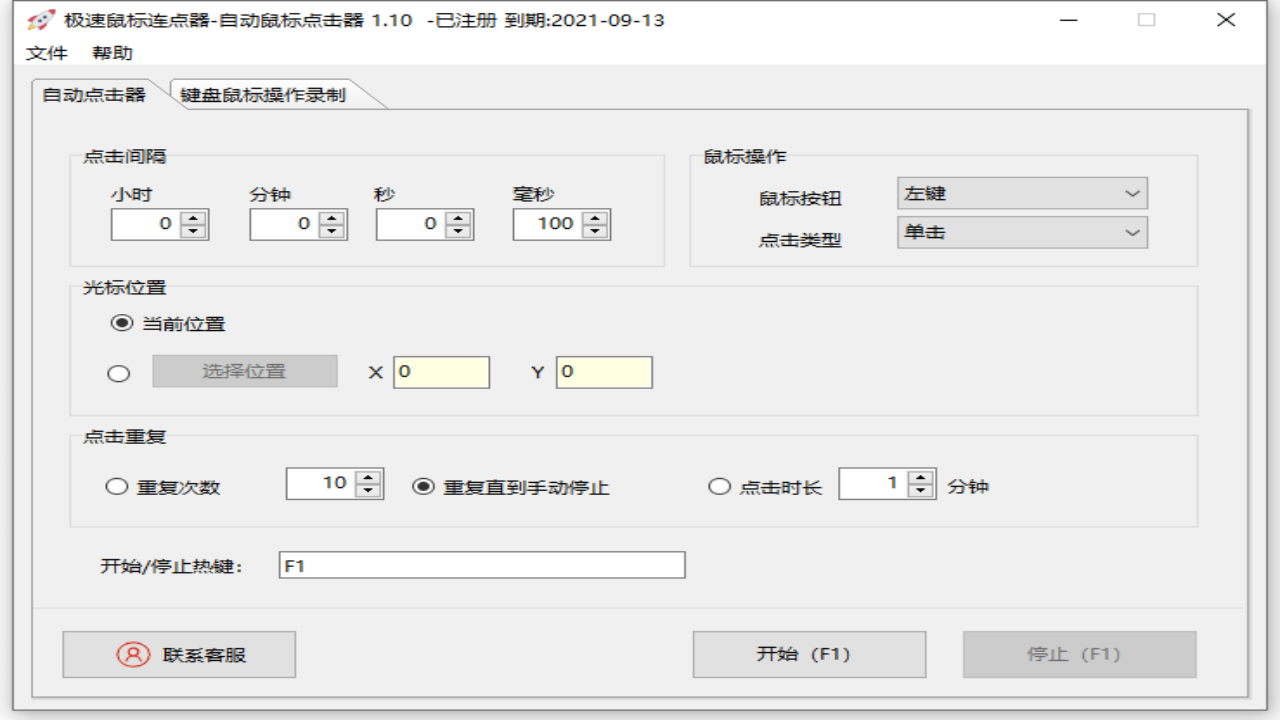1280x720 pixels.
Task: Open the 帮助 menu
Action: point(112,53)
